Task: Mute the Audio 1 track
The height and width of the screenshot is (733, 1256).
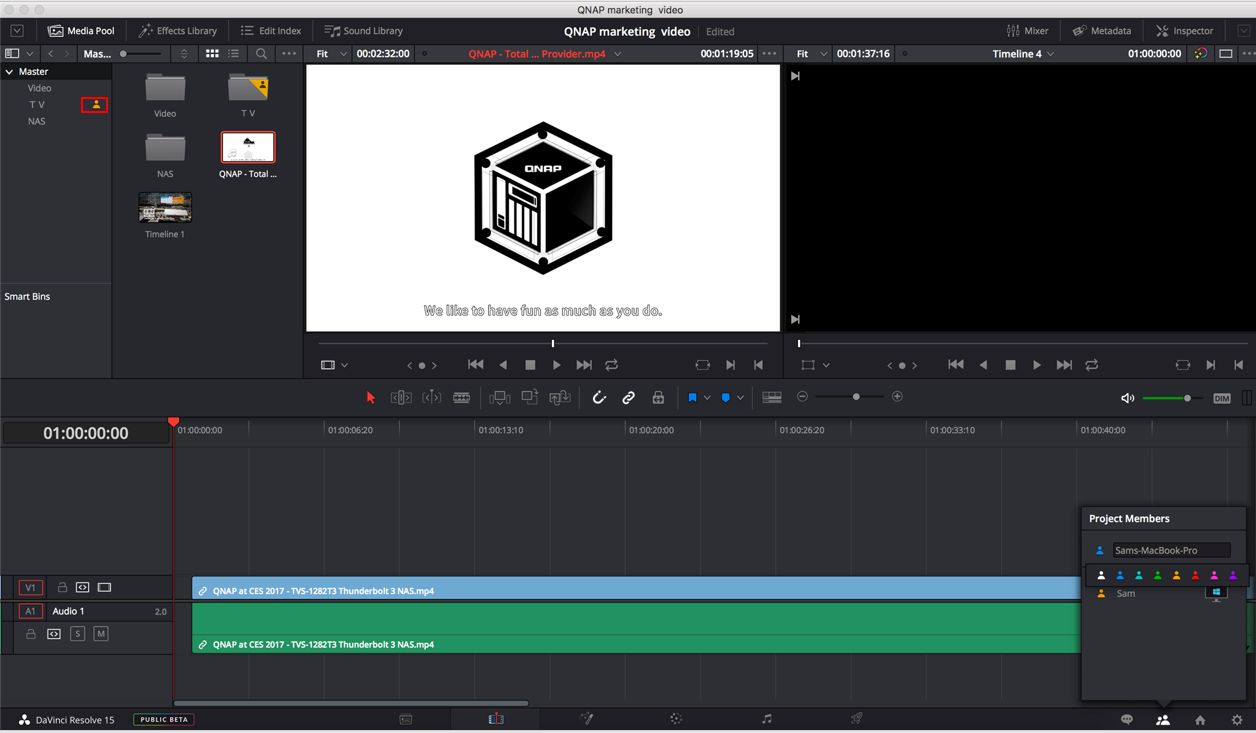Action: [101, 634]
